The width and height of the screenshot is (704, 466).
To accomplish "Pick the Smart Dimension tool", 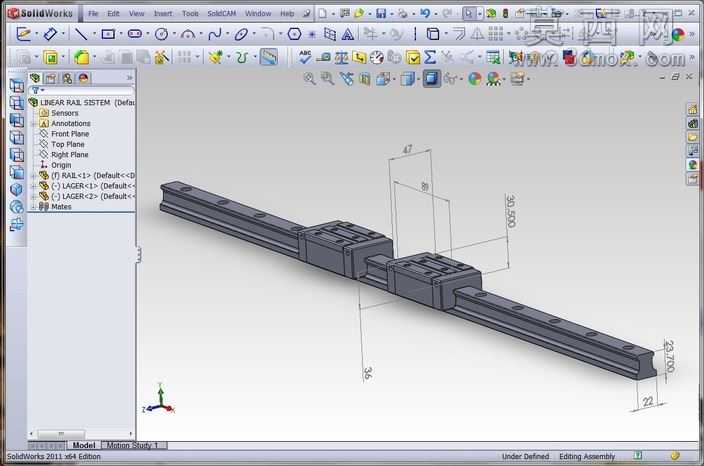I will (50, 34).
